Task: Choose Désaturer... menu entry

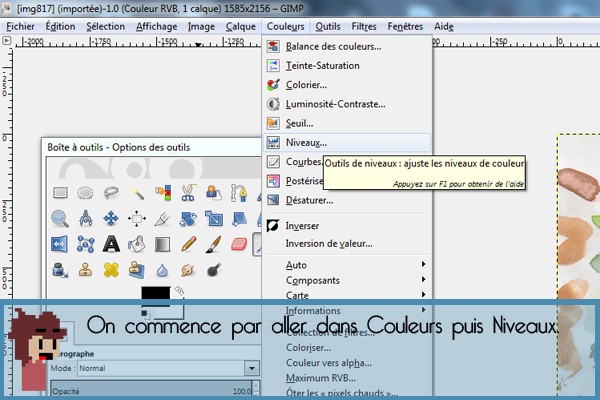Action: (x=347, y=200)
